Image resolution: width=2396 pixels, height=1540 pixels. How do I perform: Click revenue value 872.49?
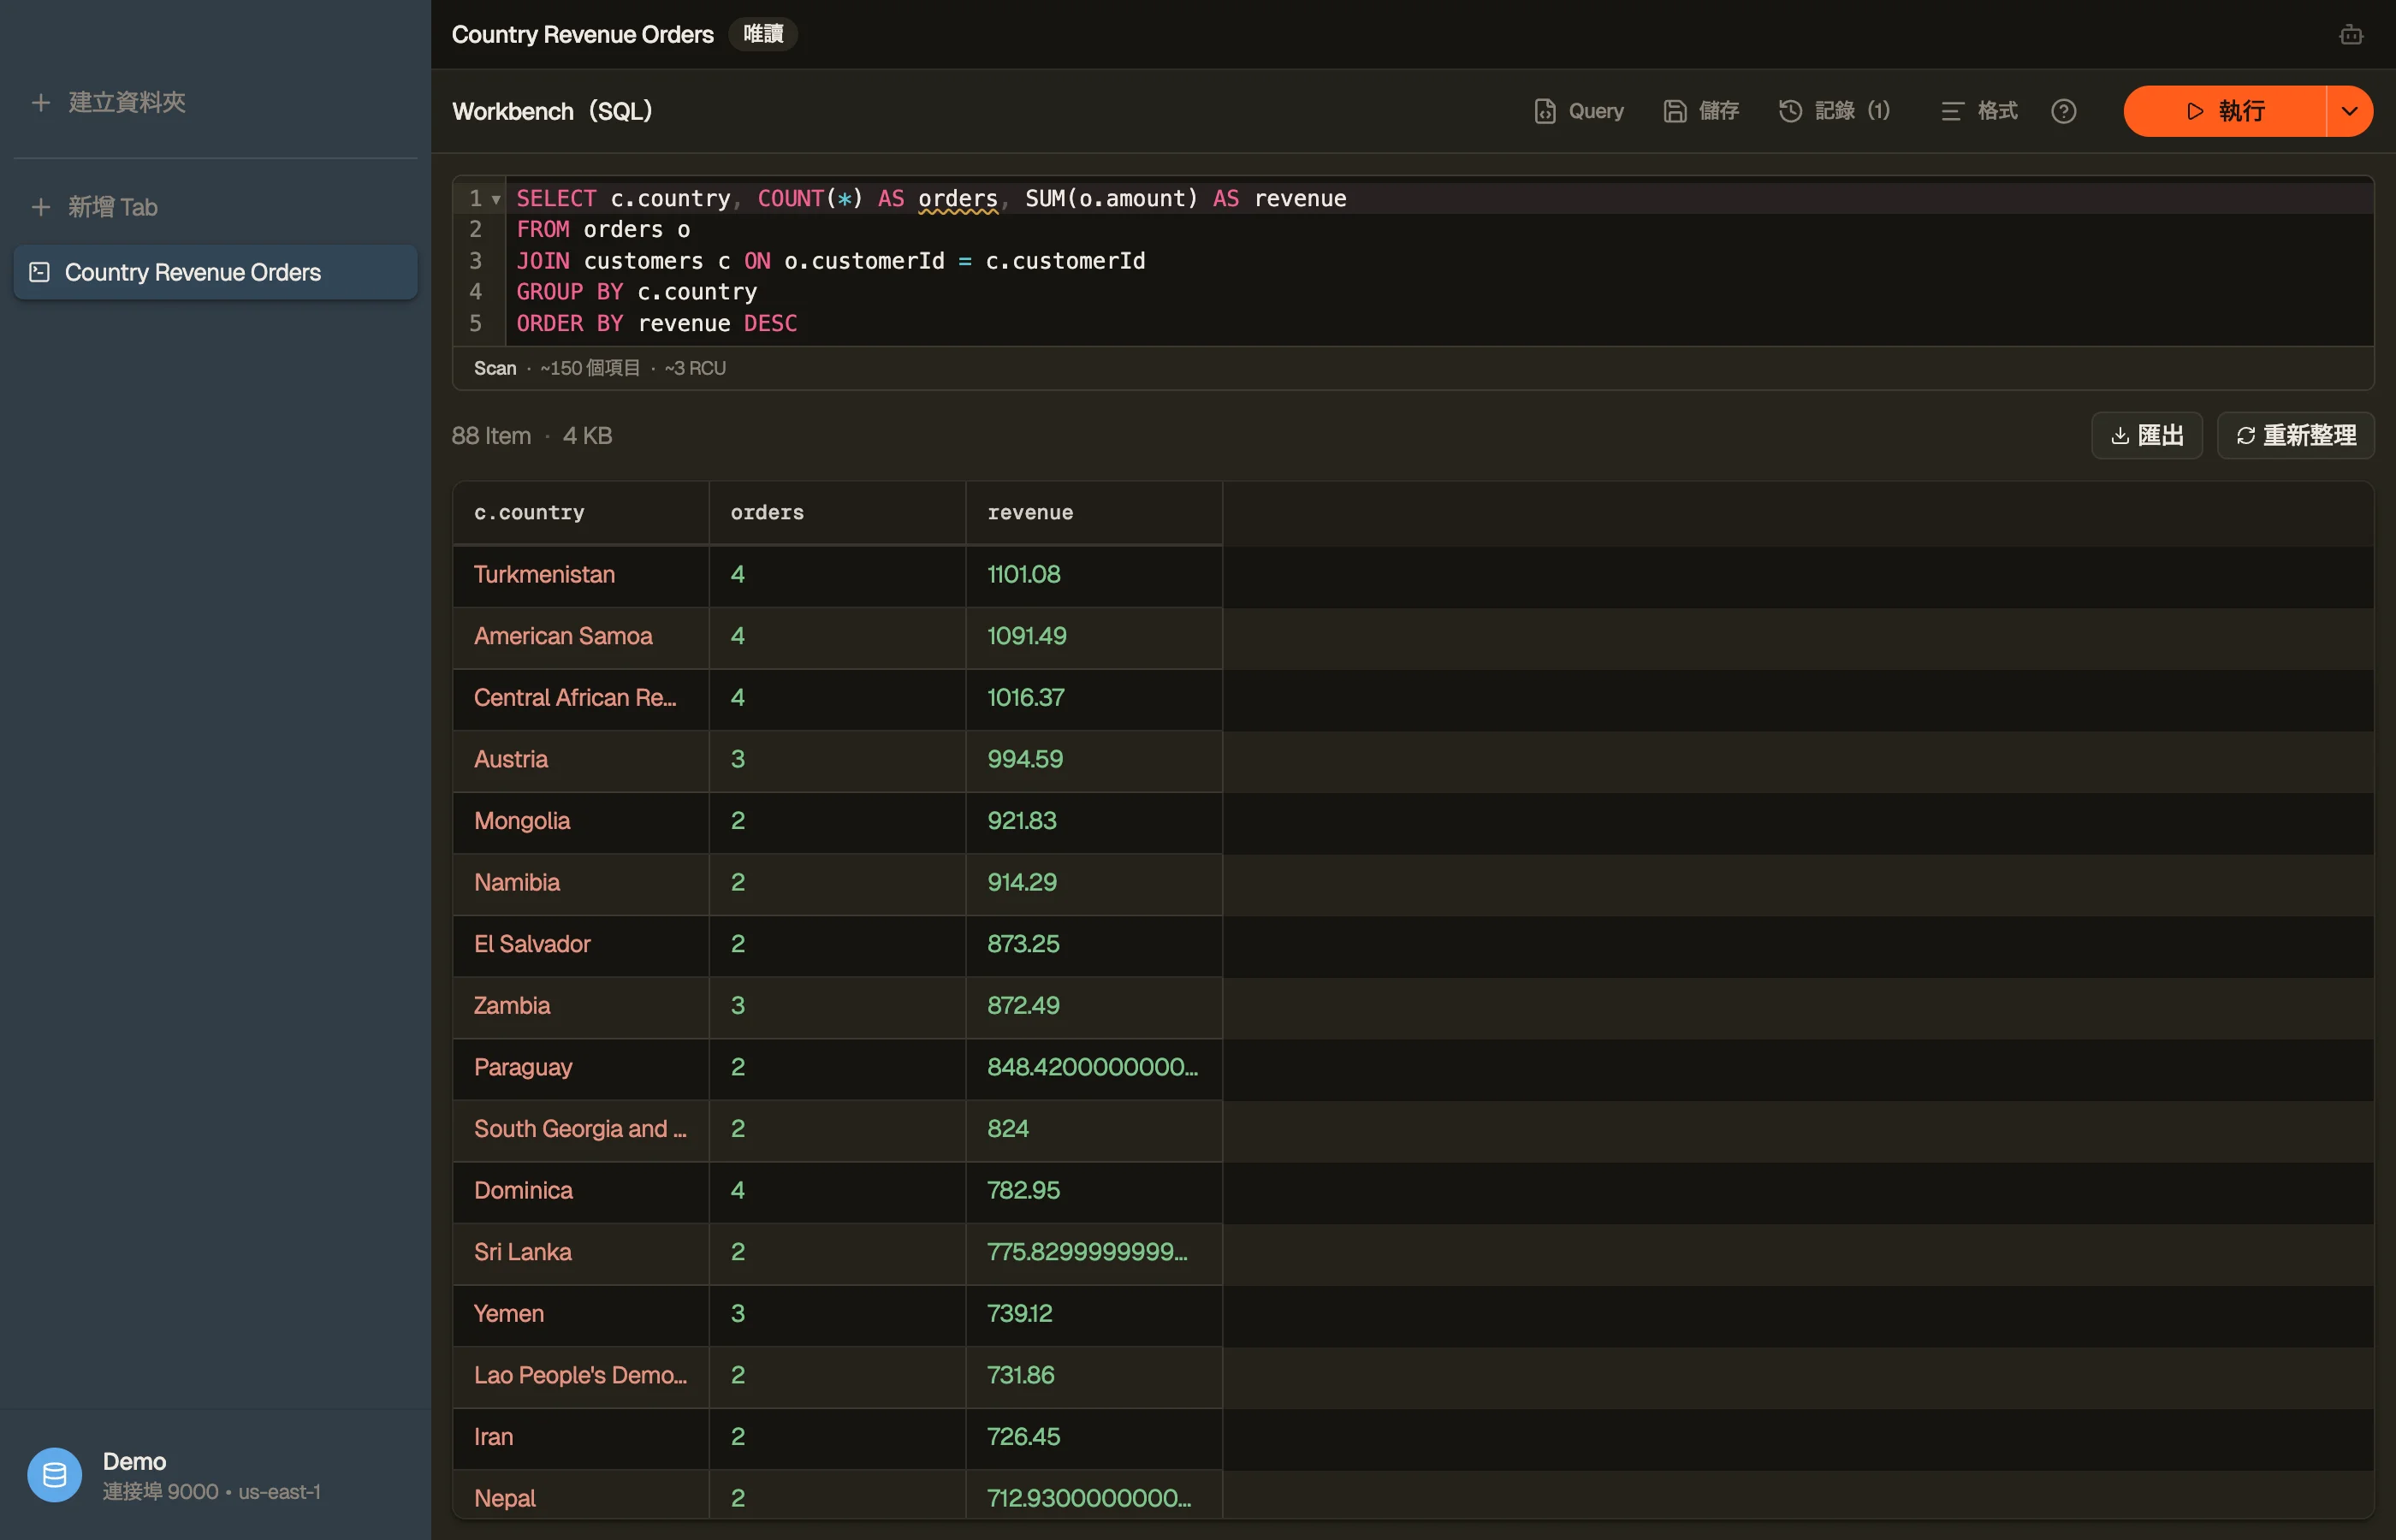pyautogui.click(x=1094, y=1006)
